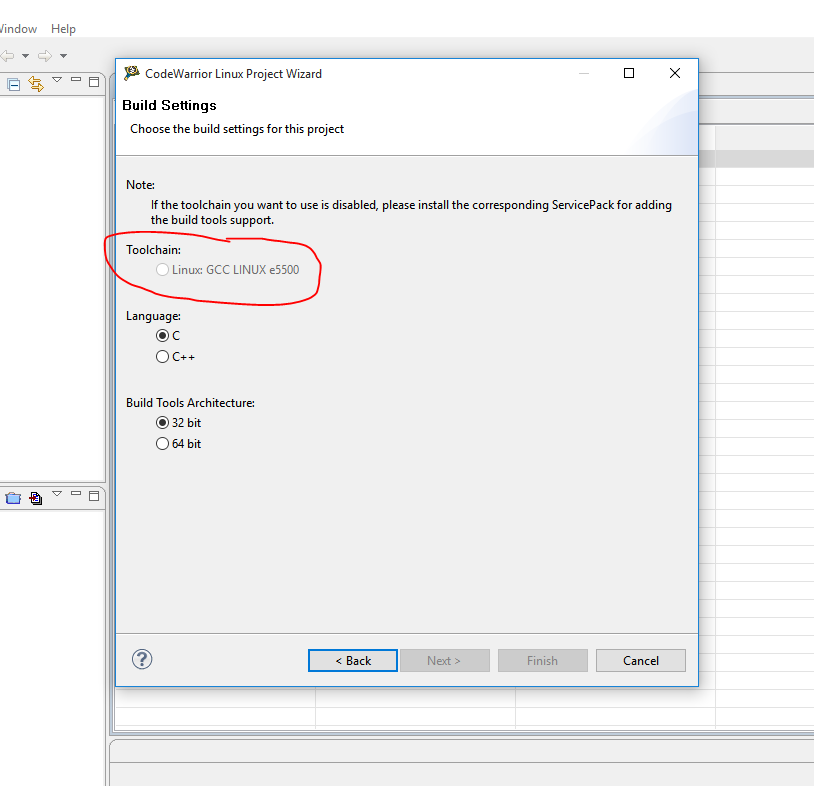
Task: Choose 64 bit build tools architecture
Action: (162, 443)
